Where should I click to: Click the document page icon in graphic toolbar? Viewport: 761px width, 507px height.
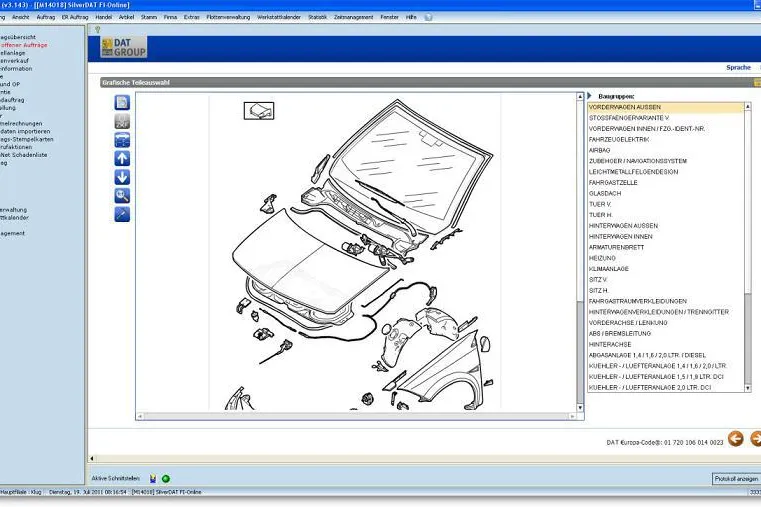122,102
